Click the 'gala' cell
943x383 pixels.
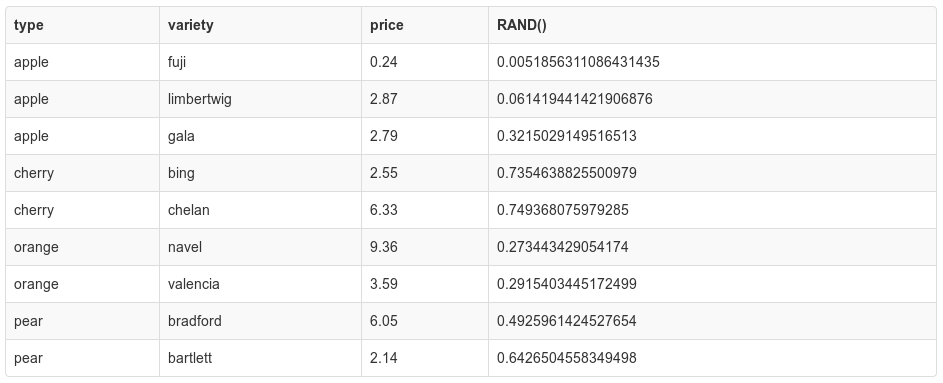click(x=260, y=136)
